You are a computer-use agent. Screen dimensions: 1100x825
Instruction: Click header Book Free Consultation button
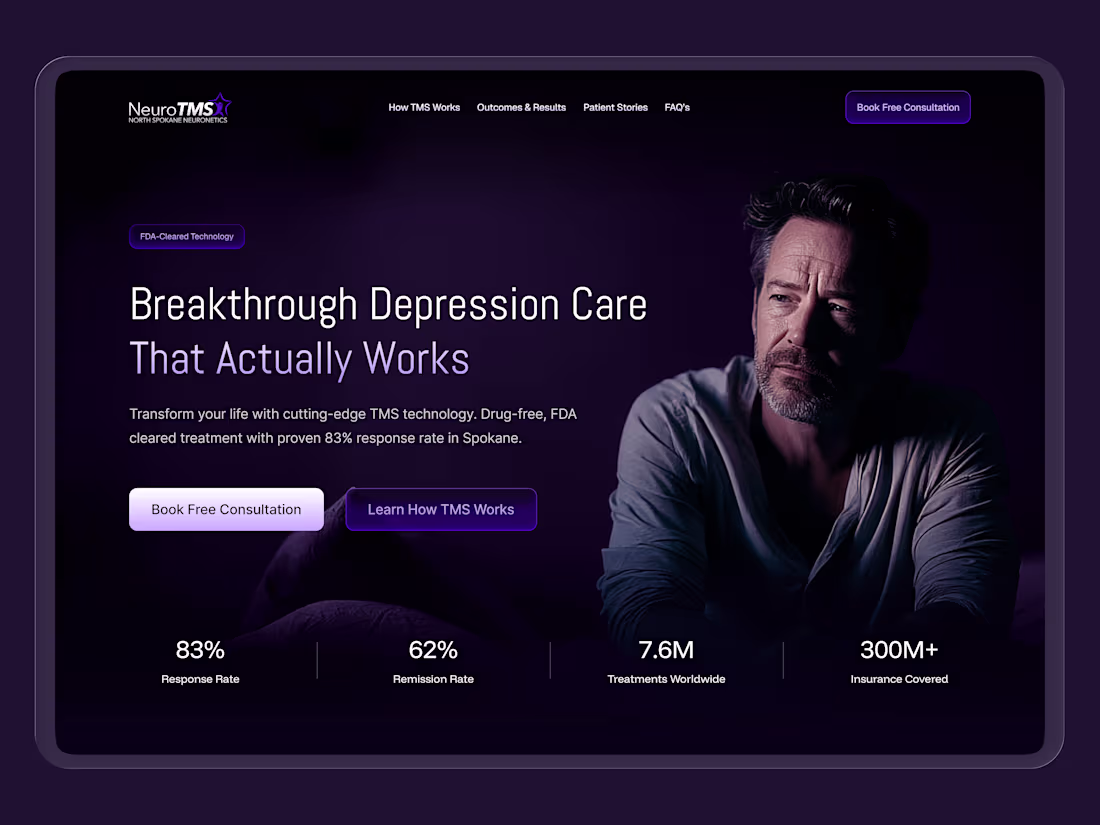(x=908, y=107)
